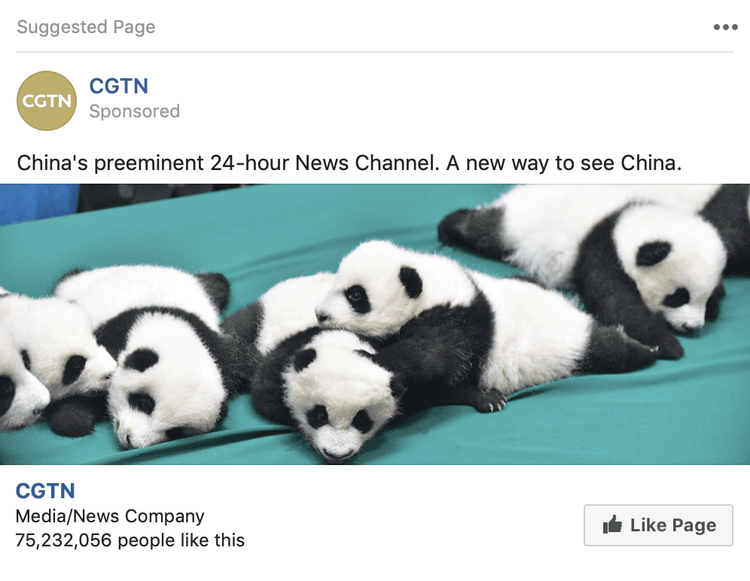Click the Sponsored label under CGTN
This screenshot has height=581, width=750.
pyautogui.click(x=134, y=111)
